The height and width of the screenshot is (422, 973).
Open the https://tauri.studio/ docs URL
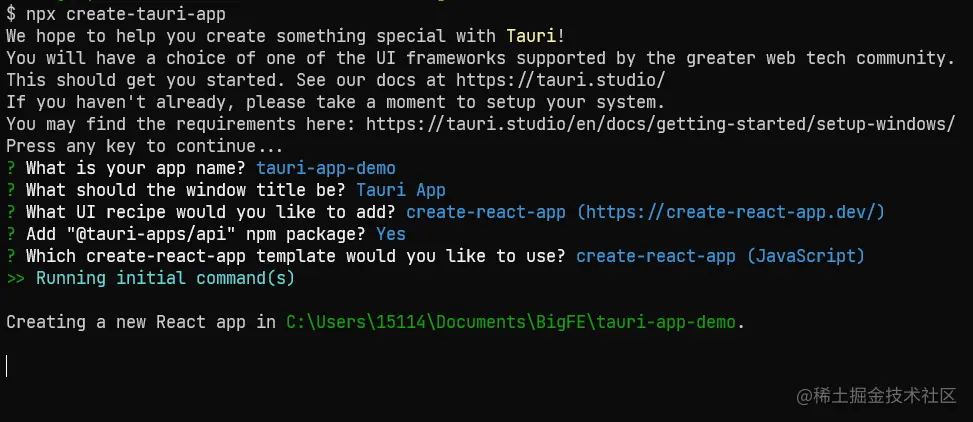[x=560, y=80]
